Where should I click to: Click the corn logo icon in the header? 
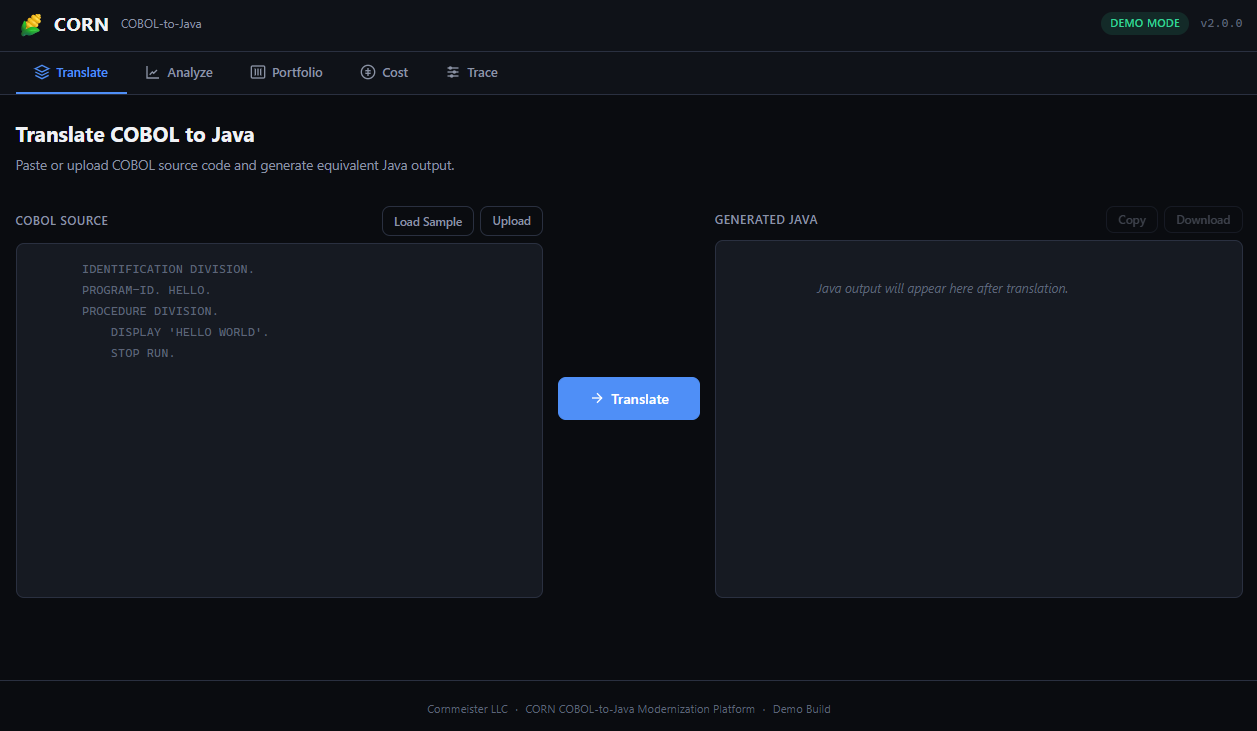31,24
